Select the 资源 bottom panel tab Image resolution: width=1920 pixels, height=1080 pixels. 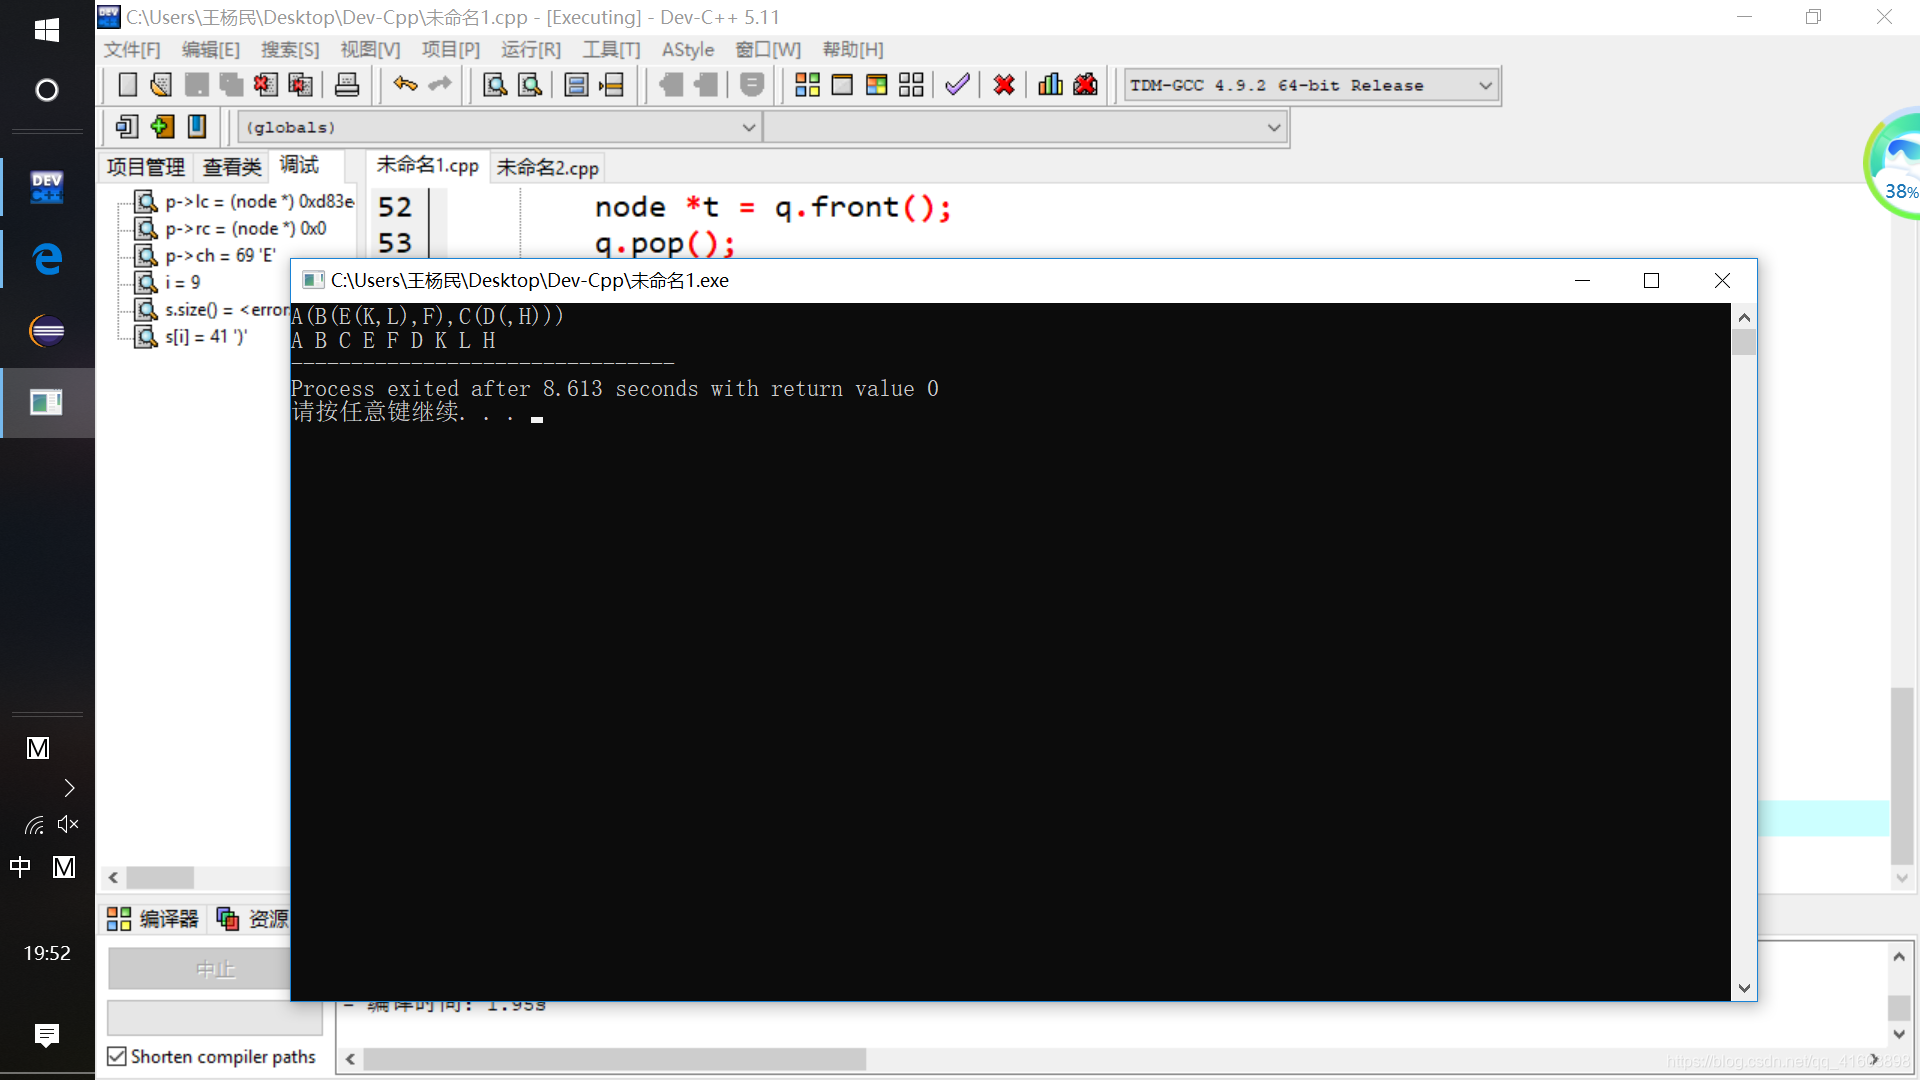click(254, 919)
